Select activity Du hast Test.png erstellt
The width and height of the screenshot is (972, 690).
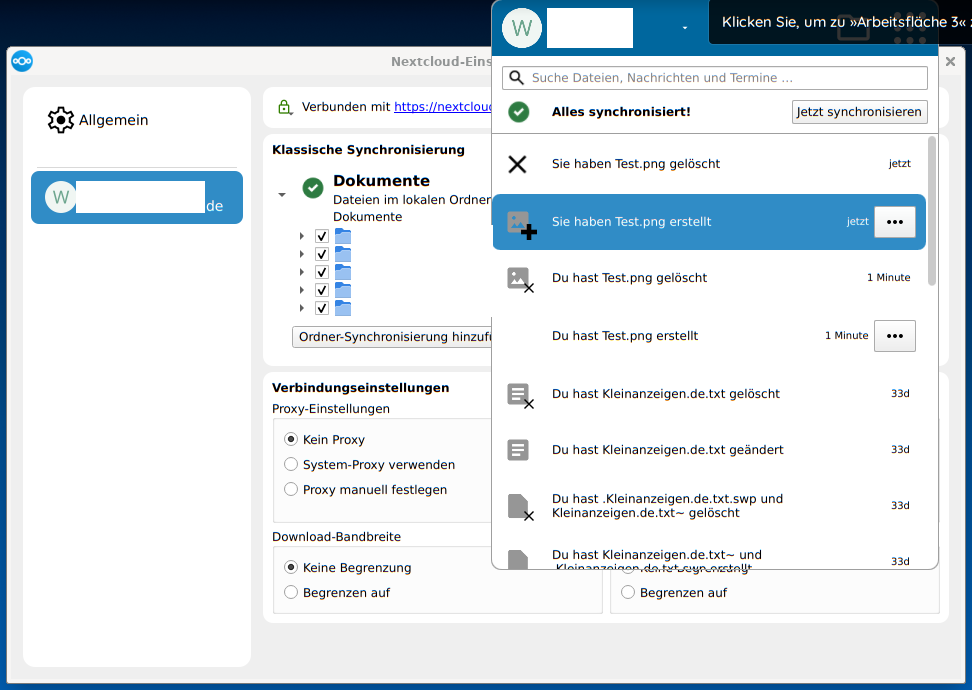[x=709, y=335]
